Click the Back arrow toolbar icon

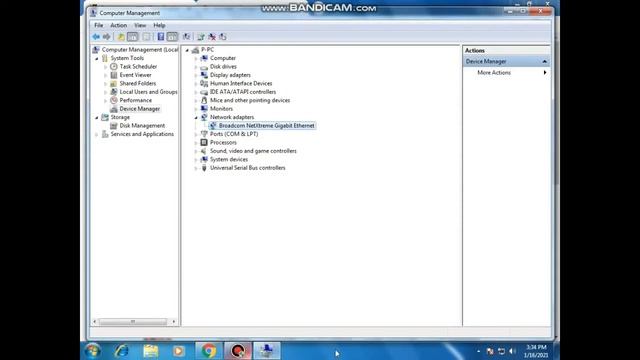click(96, 37)
